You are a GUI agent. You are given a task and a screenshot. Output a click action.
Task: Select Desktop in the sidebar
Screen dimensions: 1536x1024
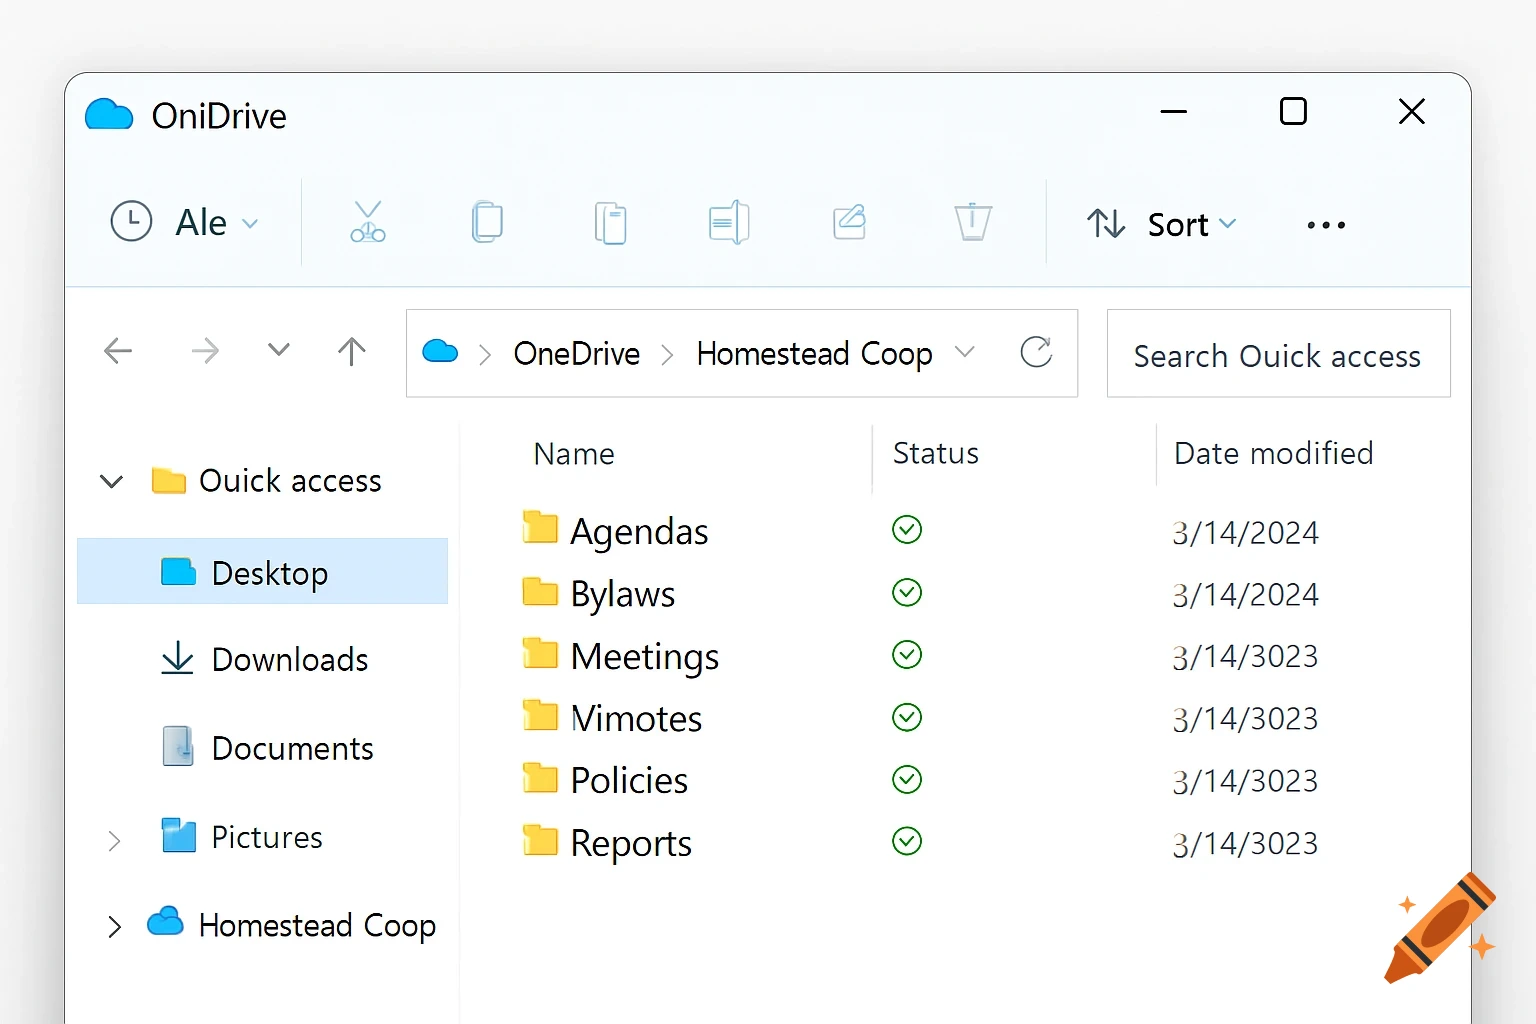[x=262, y=571]
